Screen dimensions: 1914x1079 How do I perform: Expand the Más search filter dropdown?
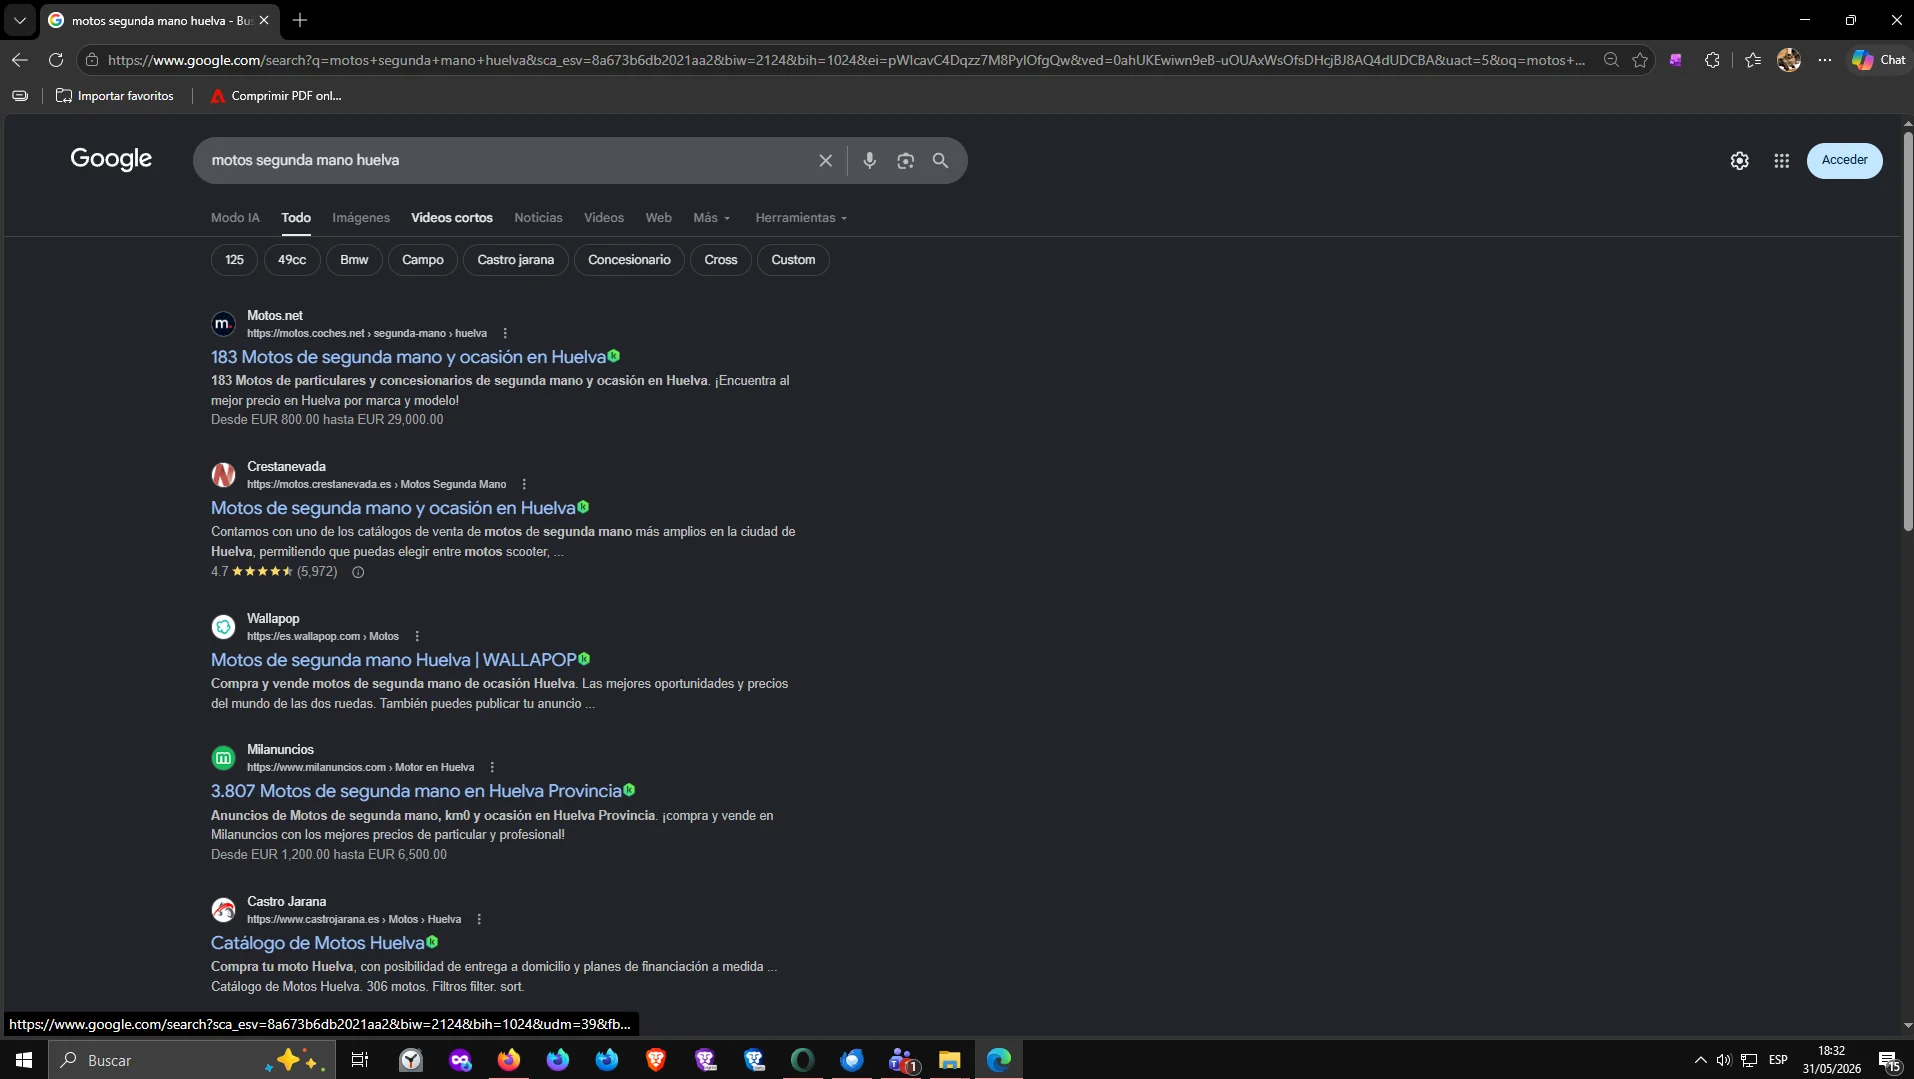click(712, 218)
